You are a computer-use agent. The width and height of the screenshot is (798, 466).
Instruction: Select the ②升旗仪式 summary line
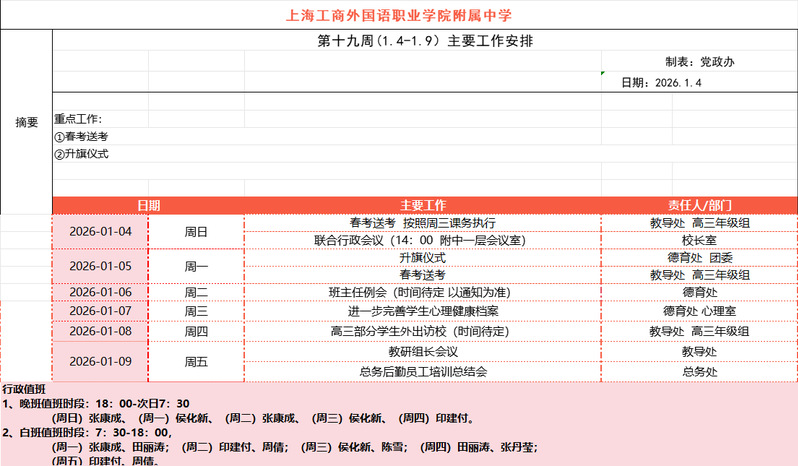coord(81,154)
